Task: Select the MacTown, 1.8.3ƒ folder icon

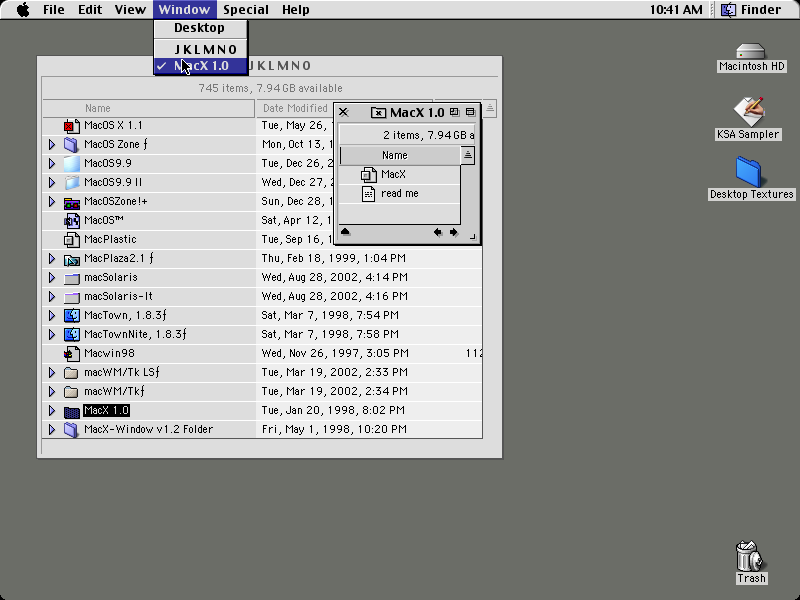Action: 72,315
